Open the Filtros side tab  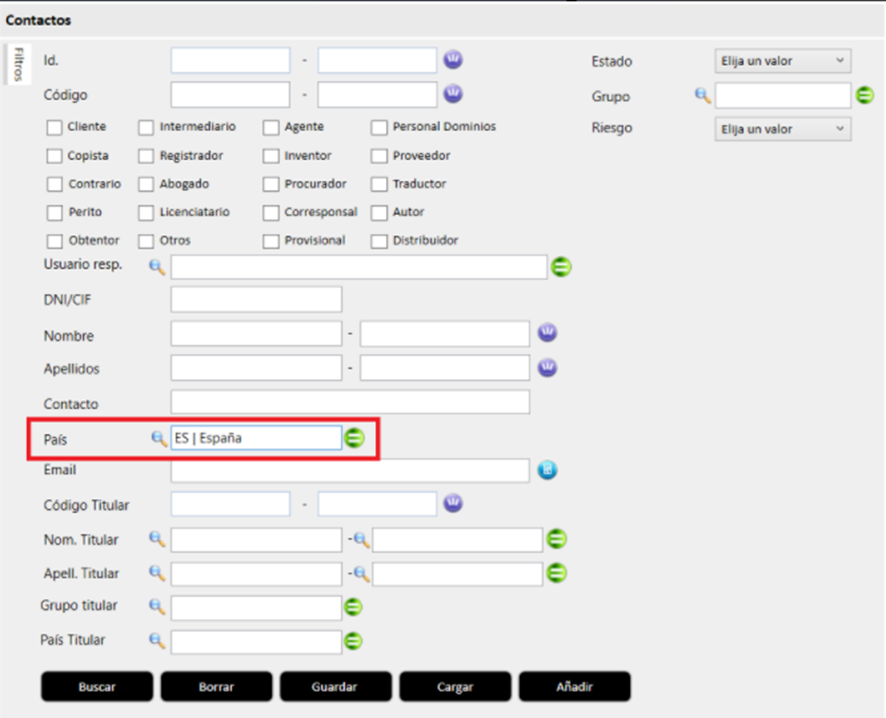pyautogui.click(x=19, y=66)
